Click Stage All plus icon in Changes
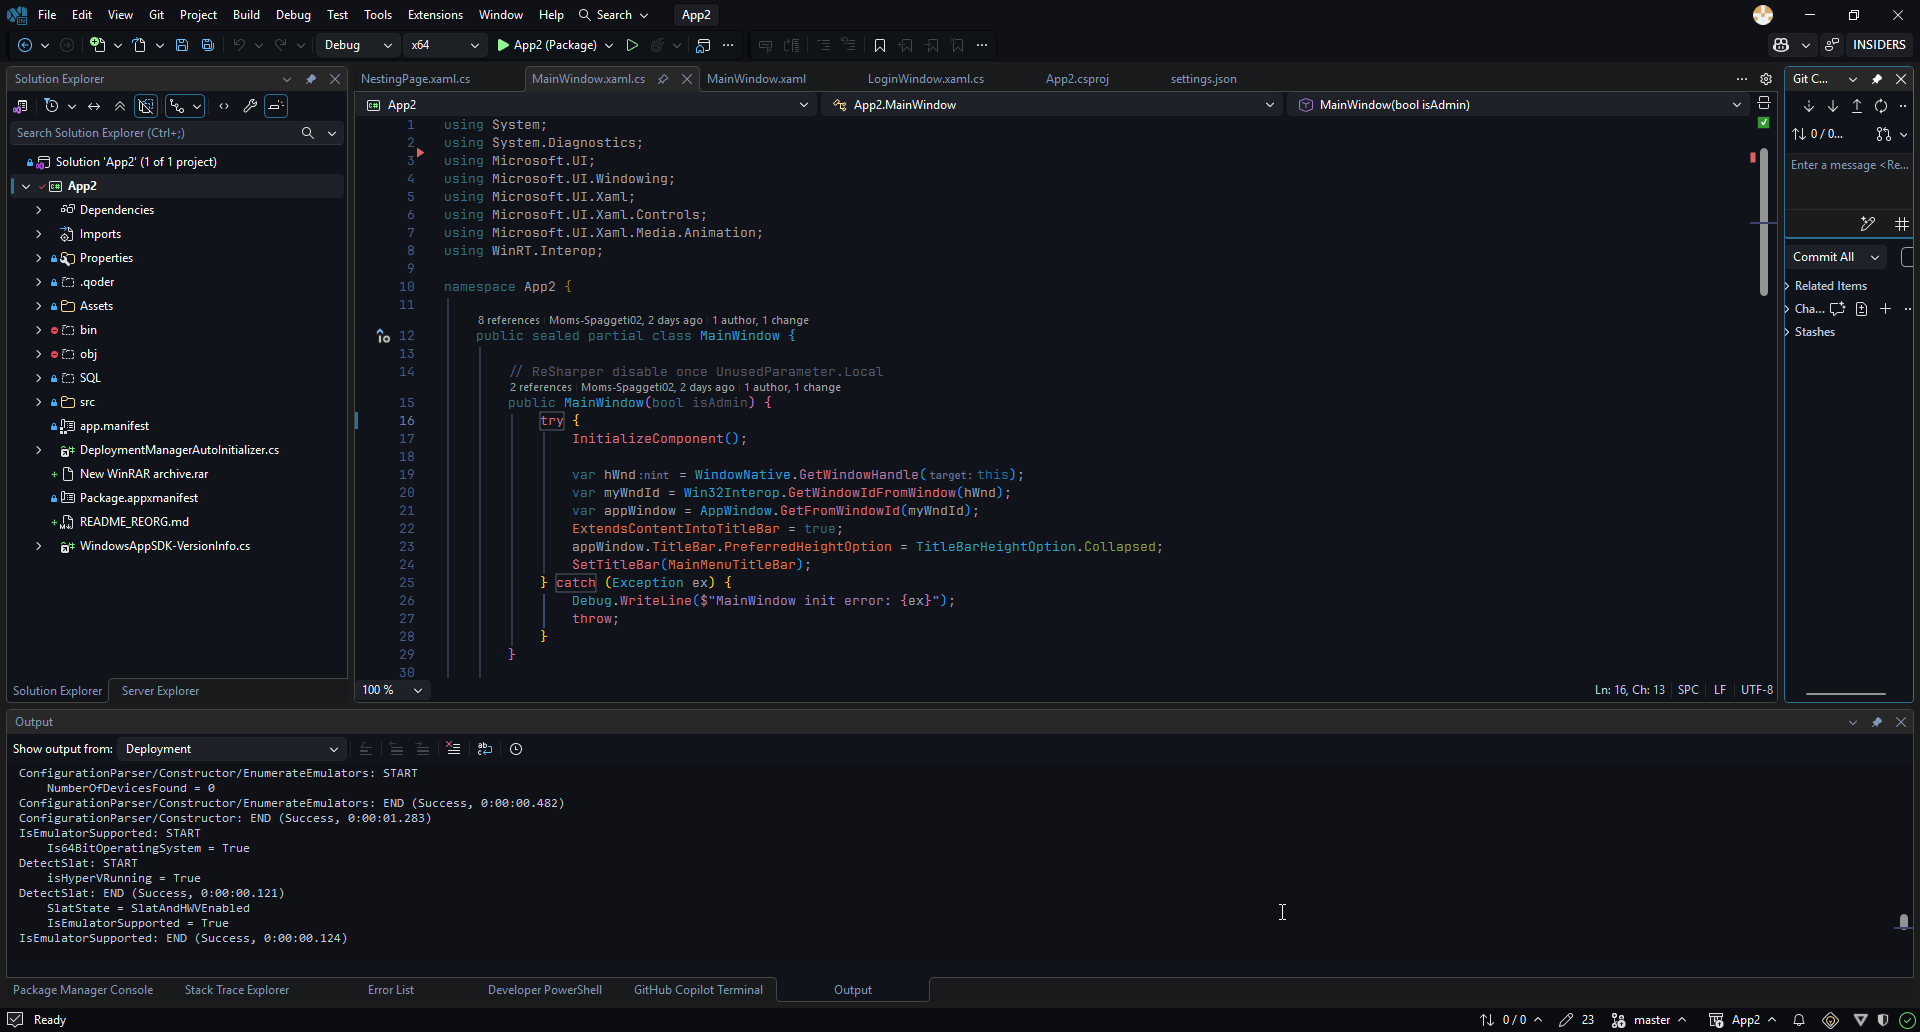Image resolution: width=1920 pixels, height=1032 pixels. tap(1885, 309)
